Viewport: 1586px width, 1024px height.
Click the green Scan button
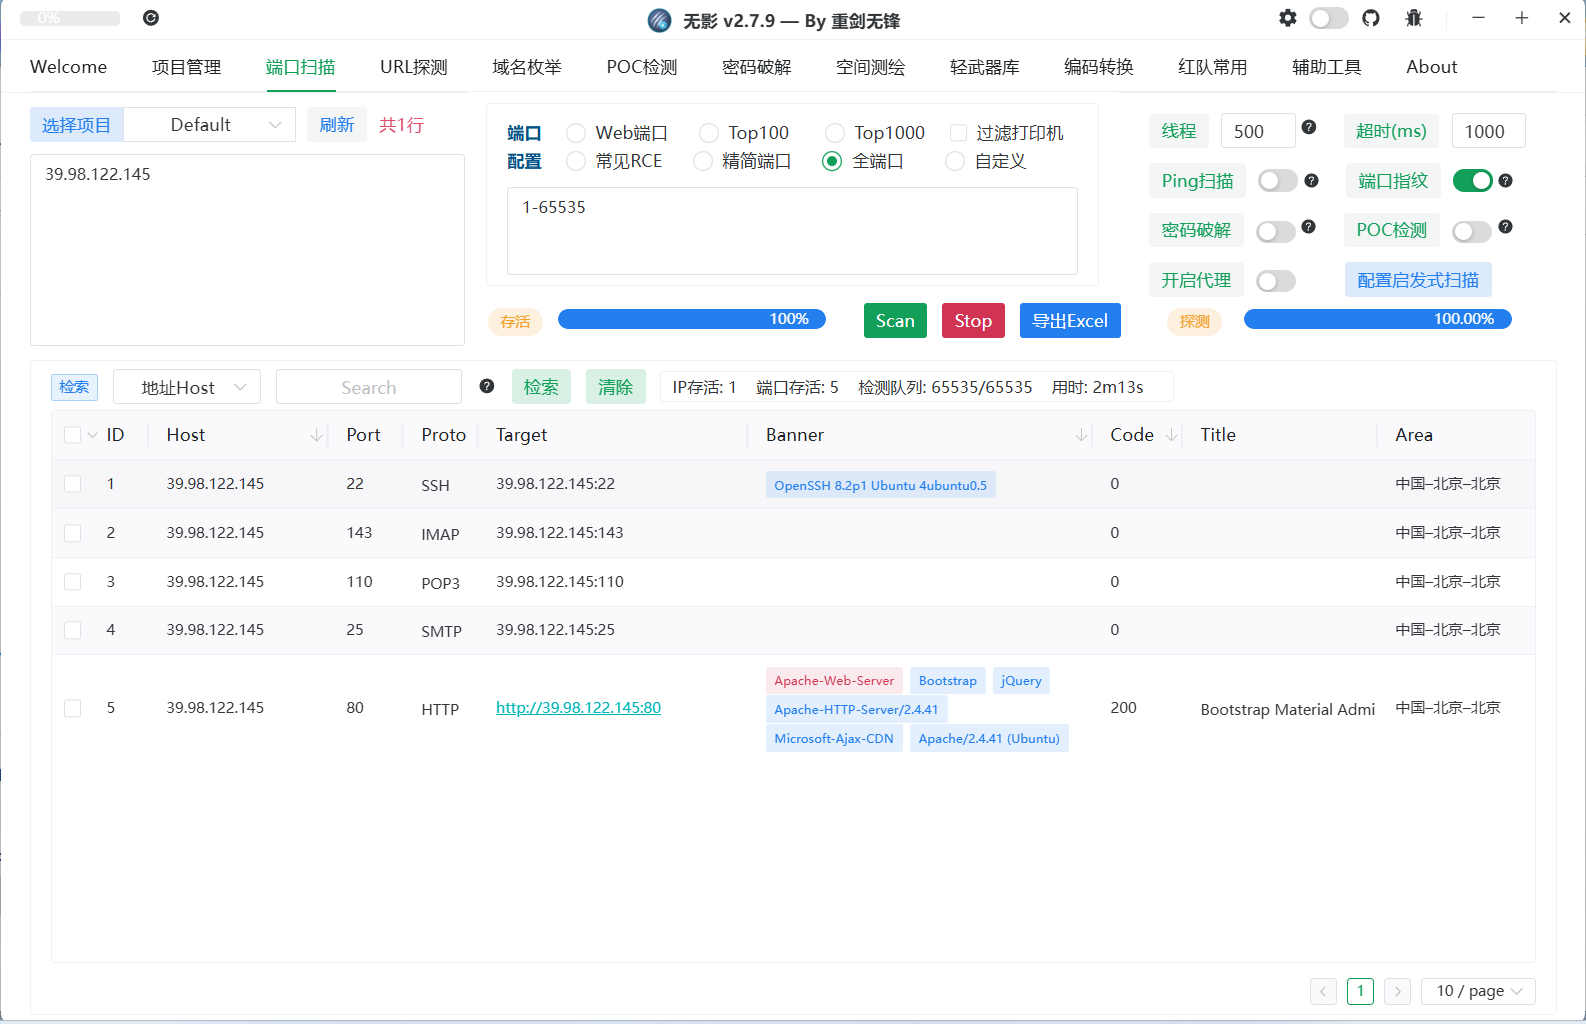(895, 321)
